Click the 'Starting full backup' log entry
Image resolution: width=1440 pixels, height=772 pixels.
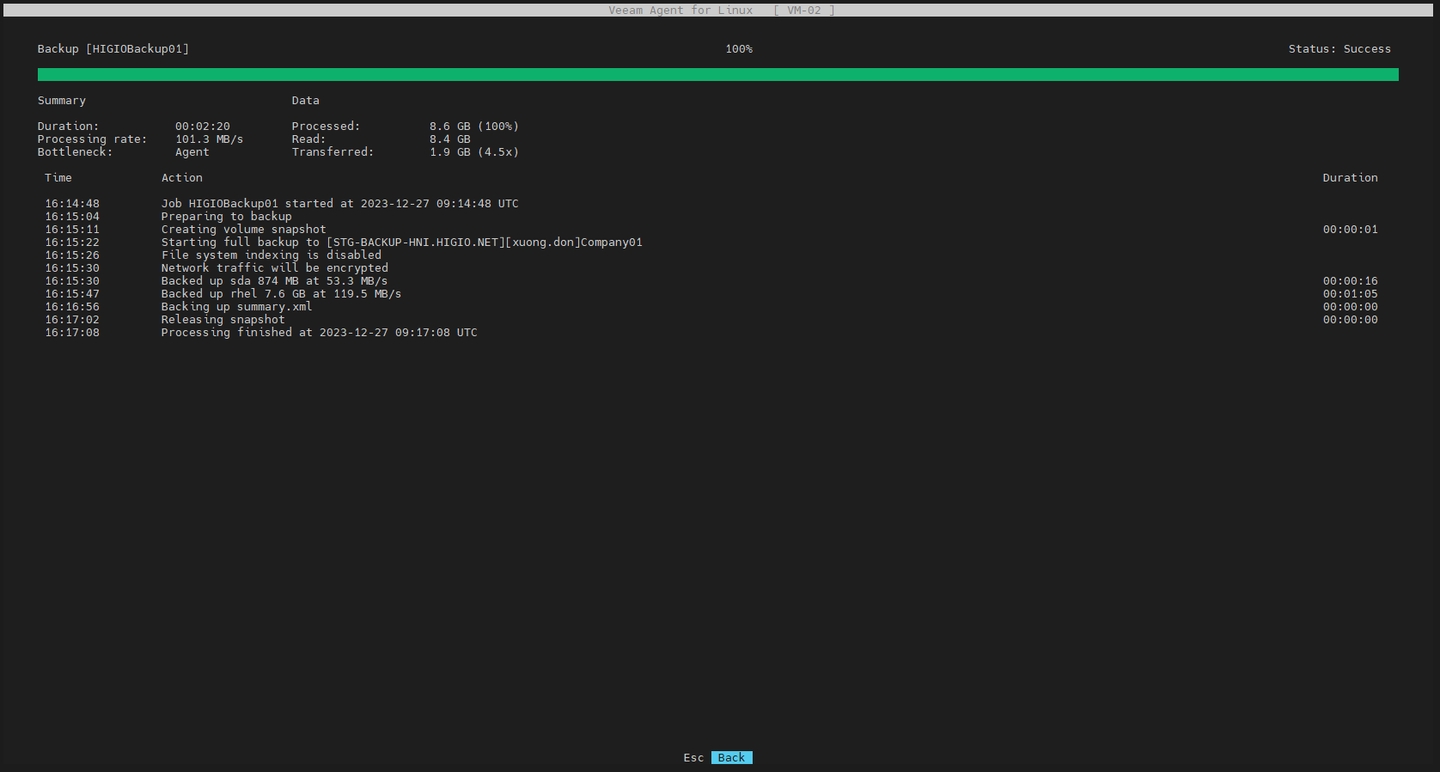401,243
